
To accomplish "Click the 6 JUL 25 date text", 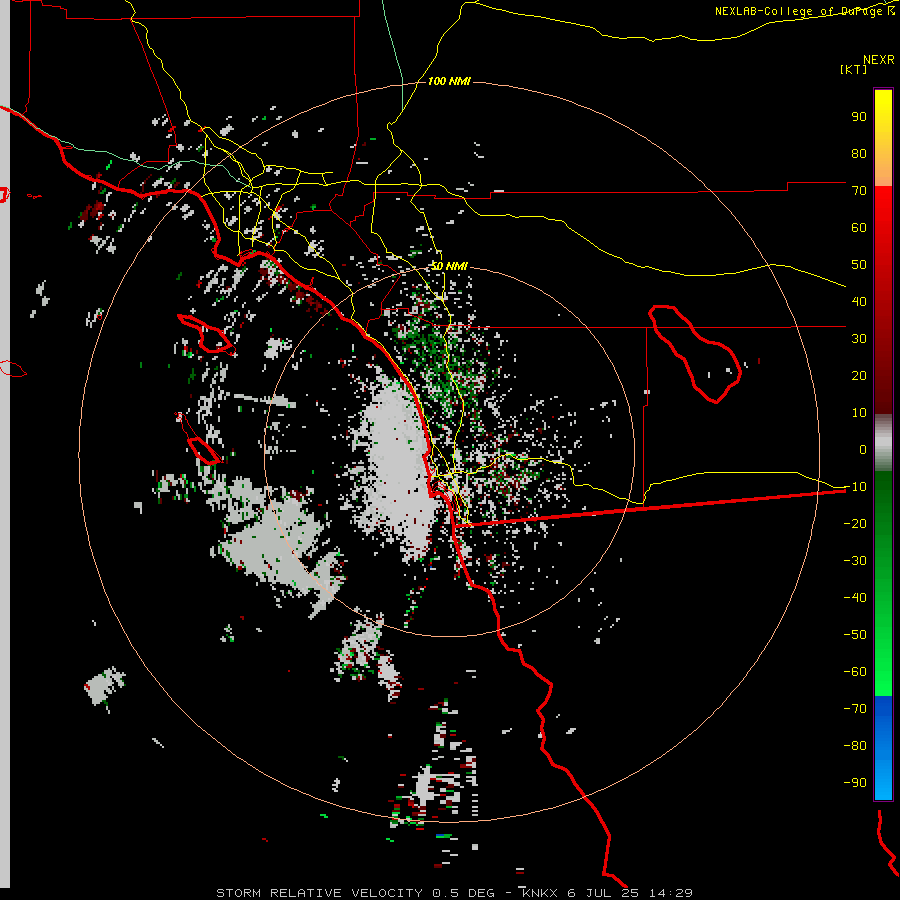I will pos(603,893).
